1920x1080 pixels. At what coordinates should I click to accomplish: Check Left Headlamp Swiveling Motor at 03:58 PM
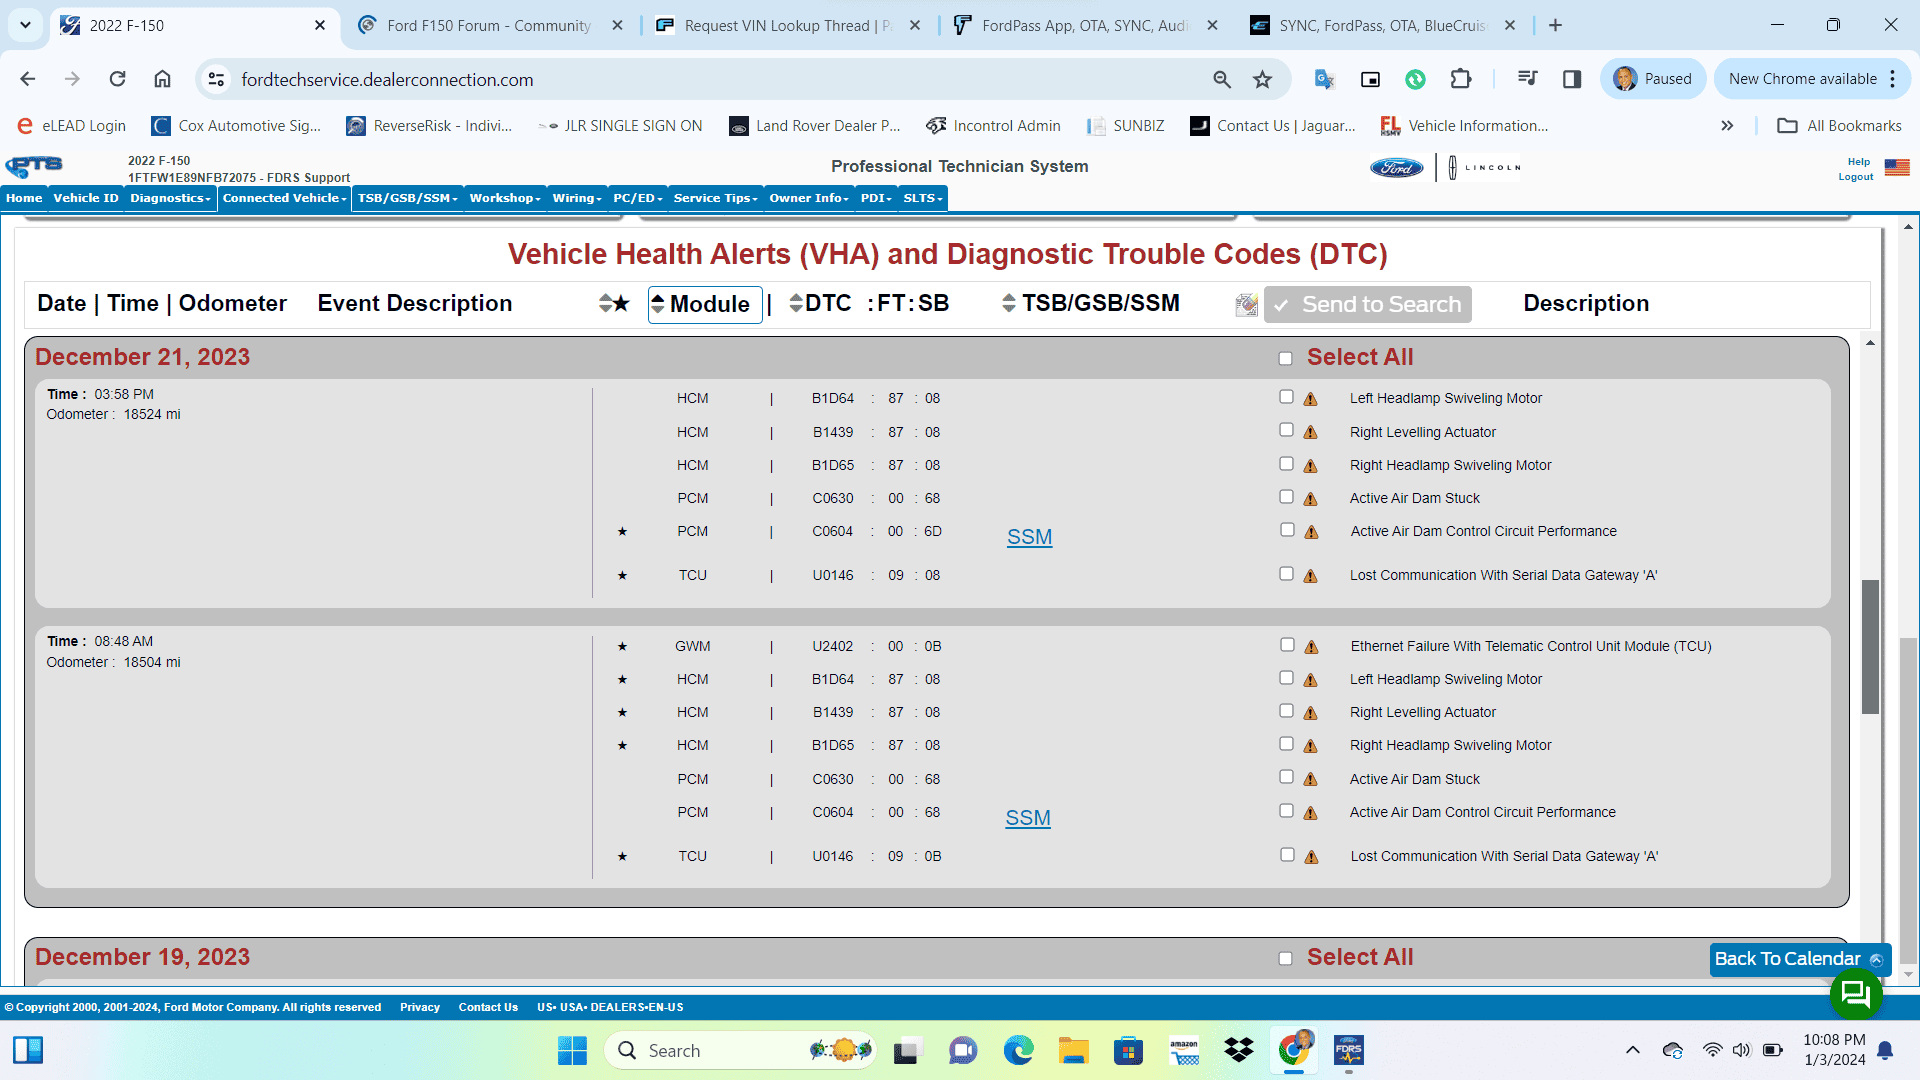pos(1286,397)
